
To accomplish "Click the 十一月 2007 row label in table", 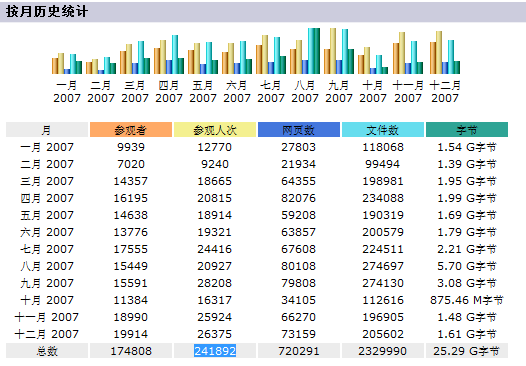I will tap(47, 317).
